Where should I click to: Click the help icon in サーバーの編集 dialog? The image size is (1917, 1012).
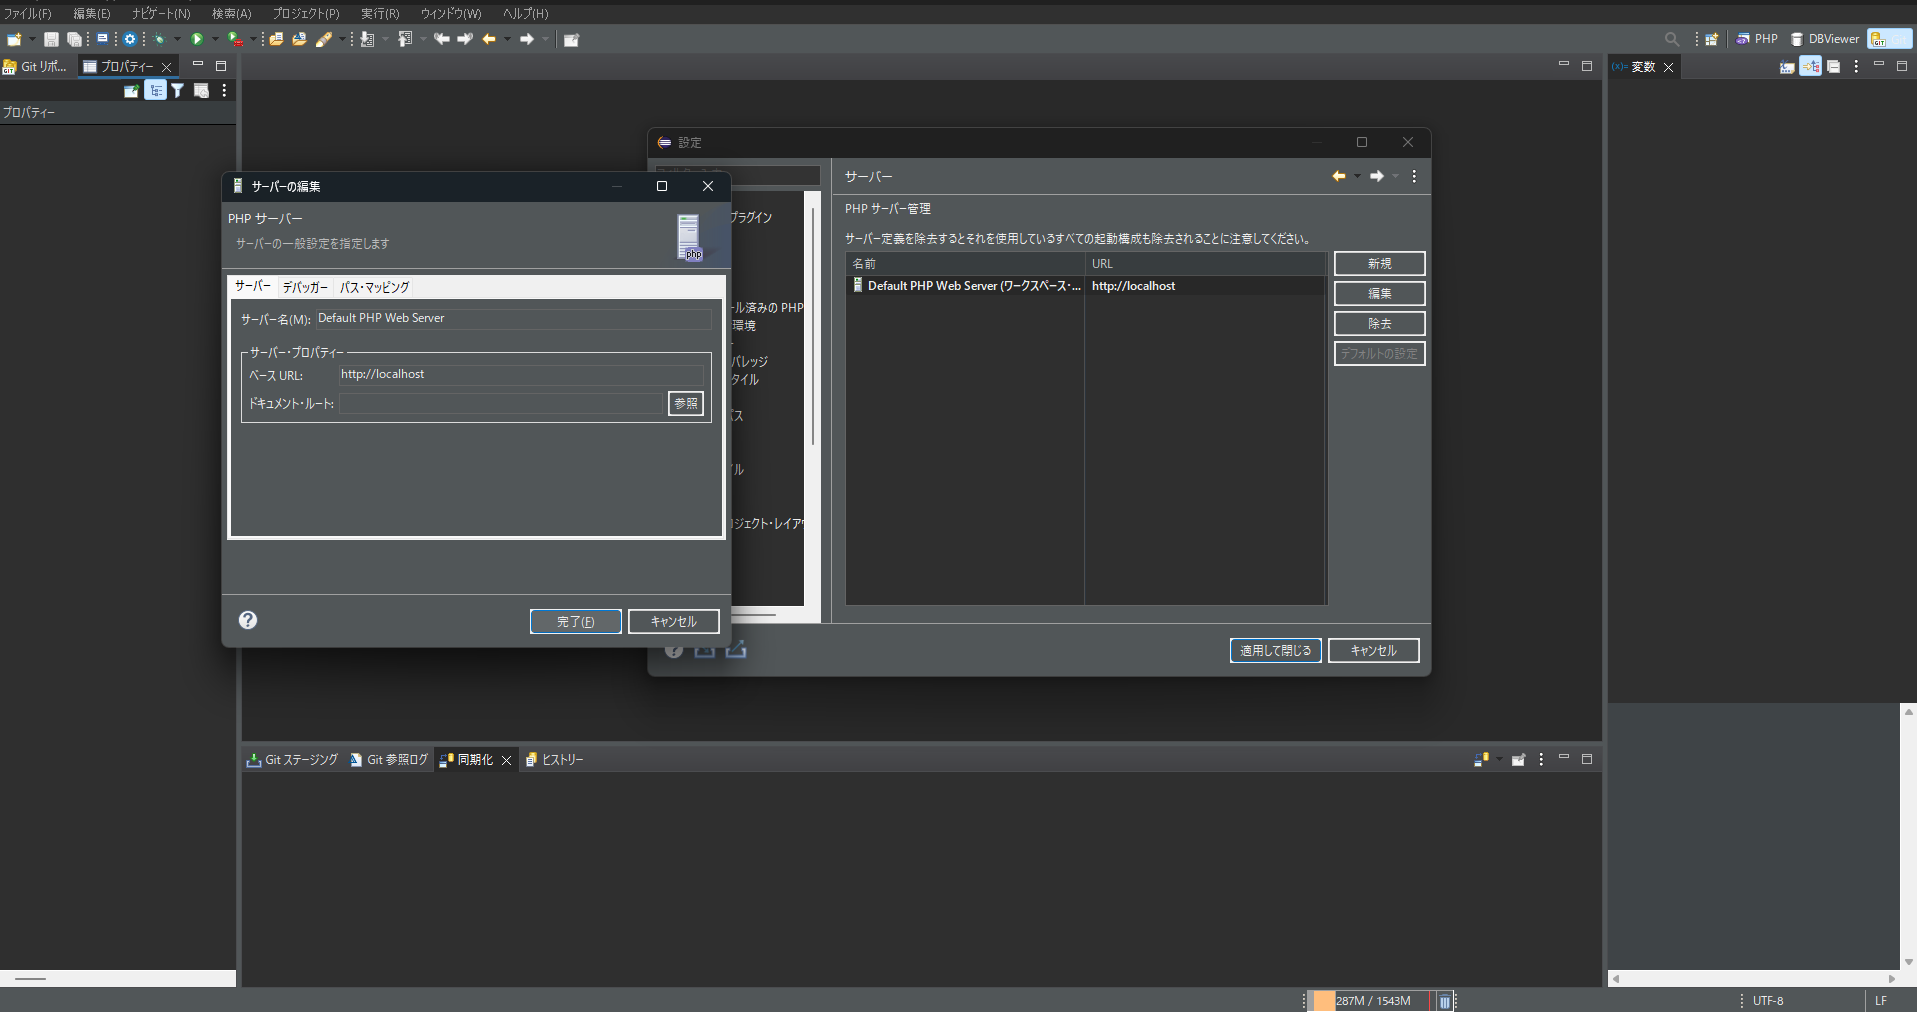pyautogui.click(x=247, y=620)
